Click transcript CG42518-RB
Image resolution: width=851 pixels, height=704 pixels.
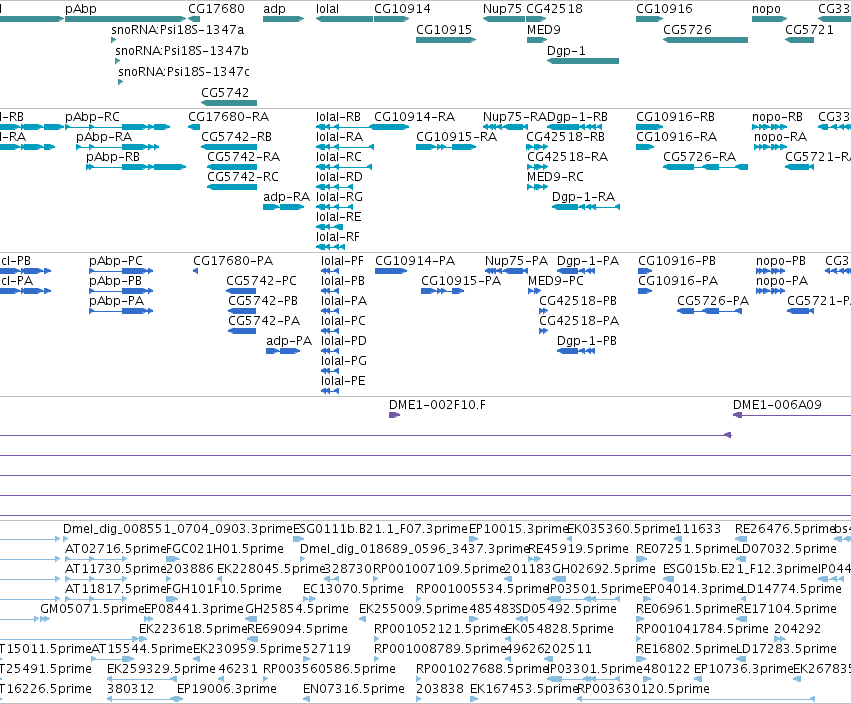(x=566, y=137)
